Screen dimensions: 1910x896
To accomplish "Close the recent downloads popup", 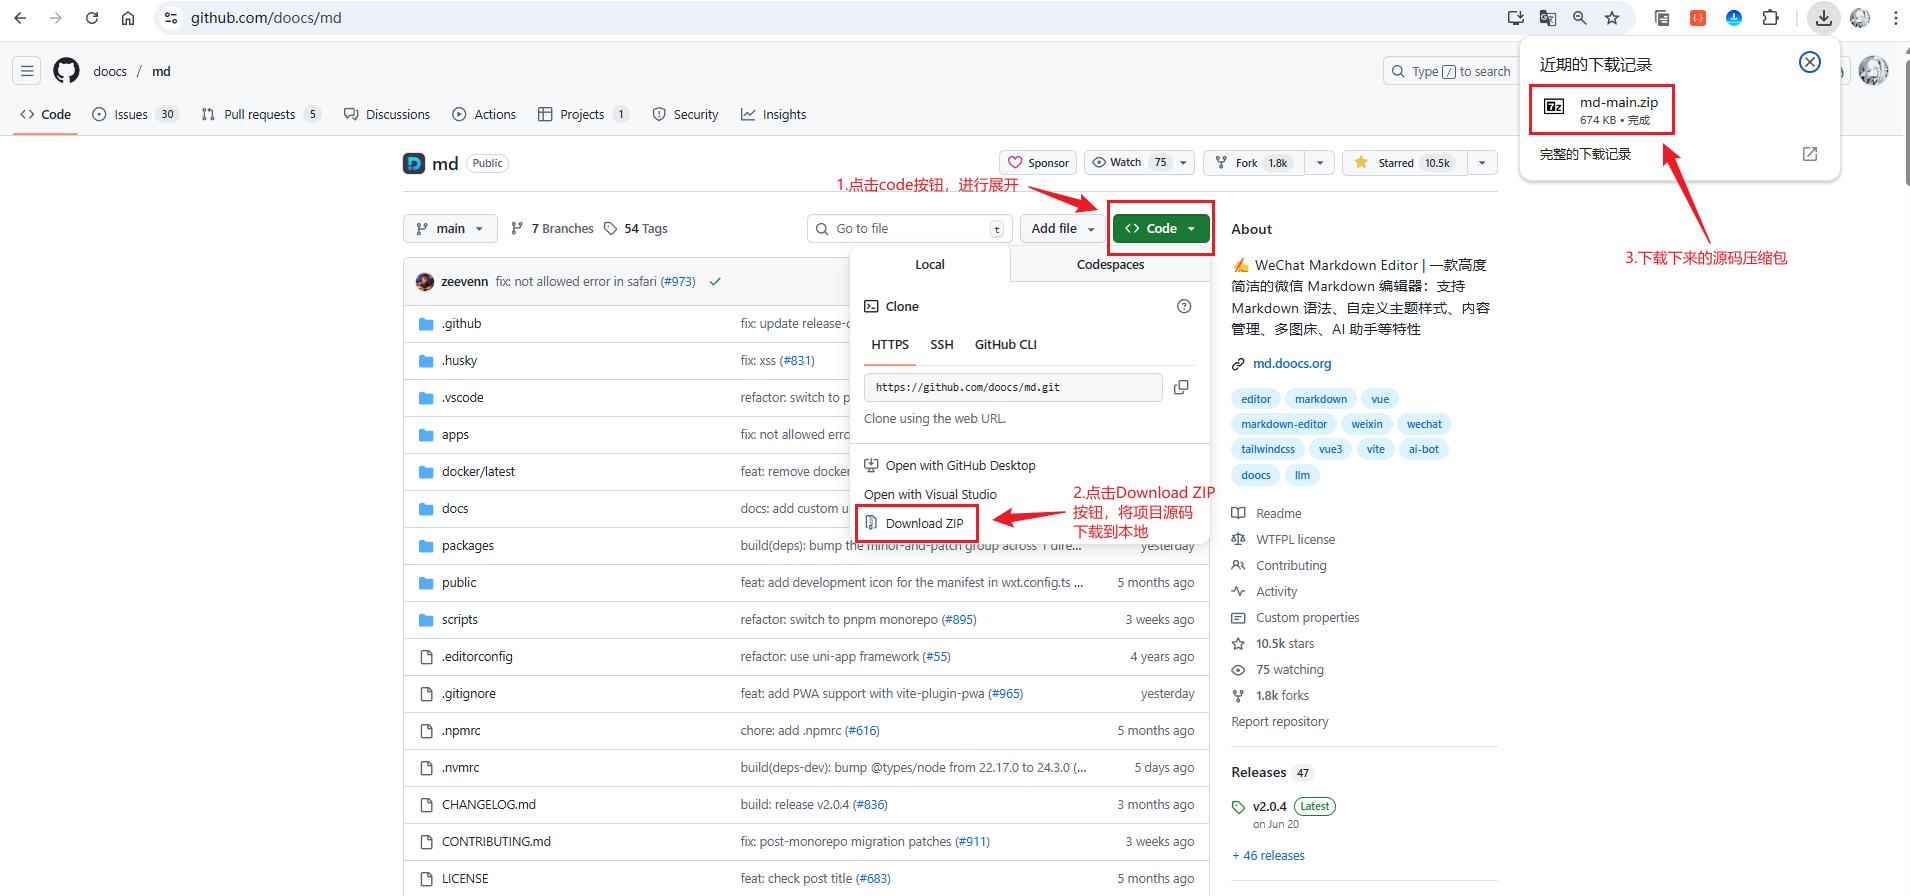I will [1810, 62].
